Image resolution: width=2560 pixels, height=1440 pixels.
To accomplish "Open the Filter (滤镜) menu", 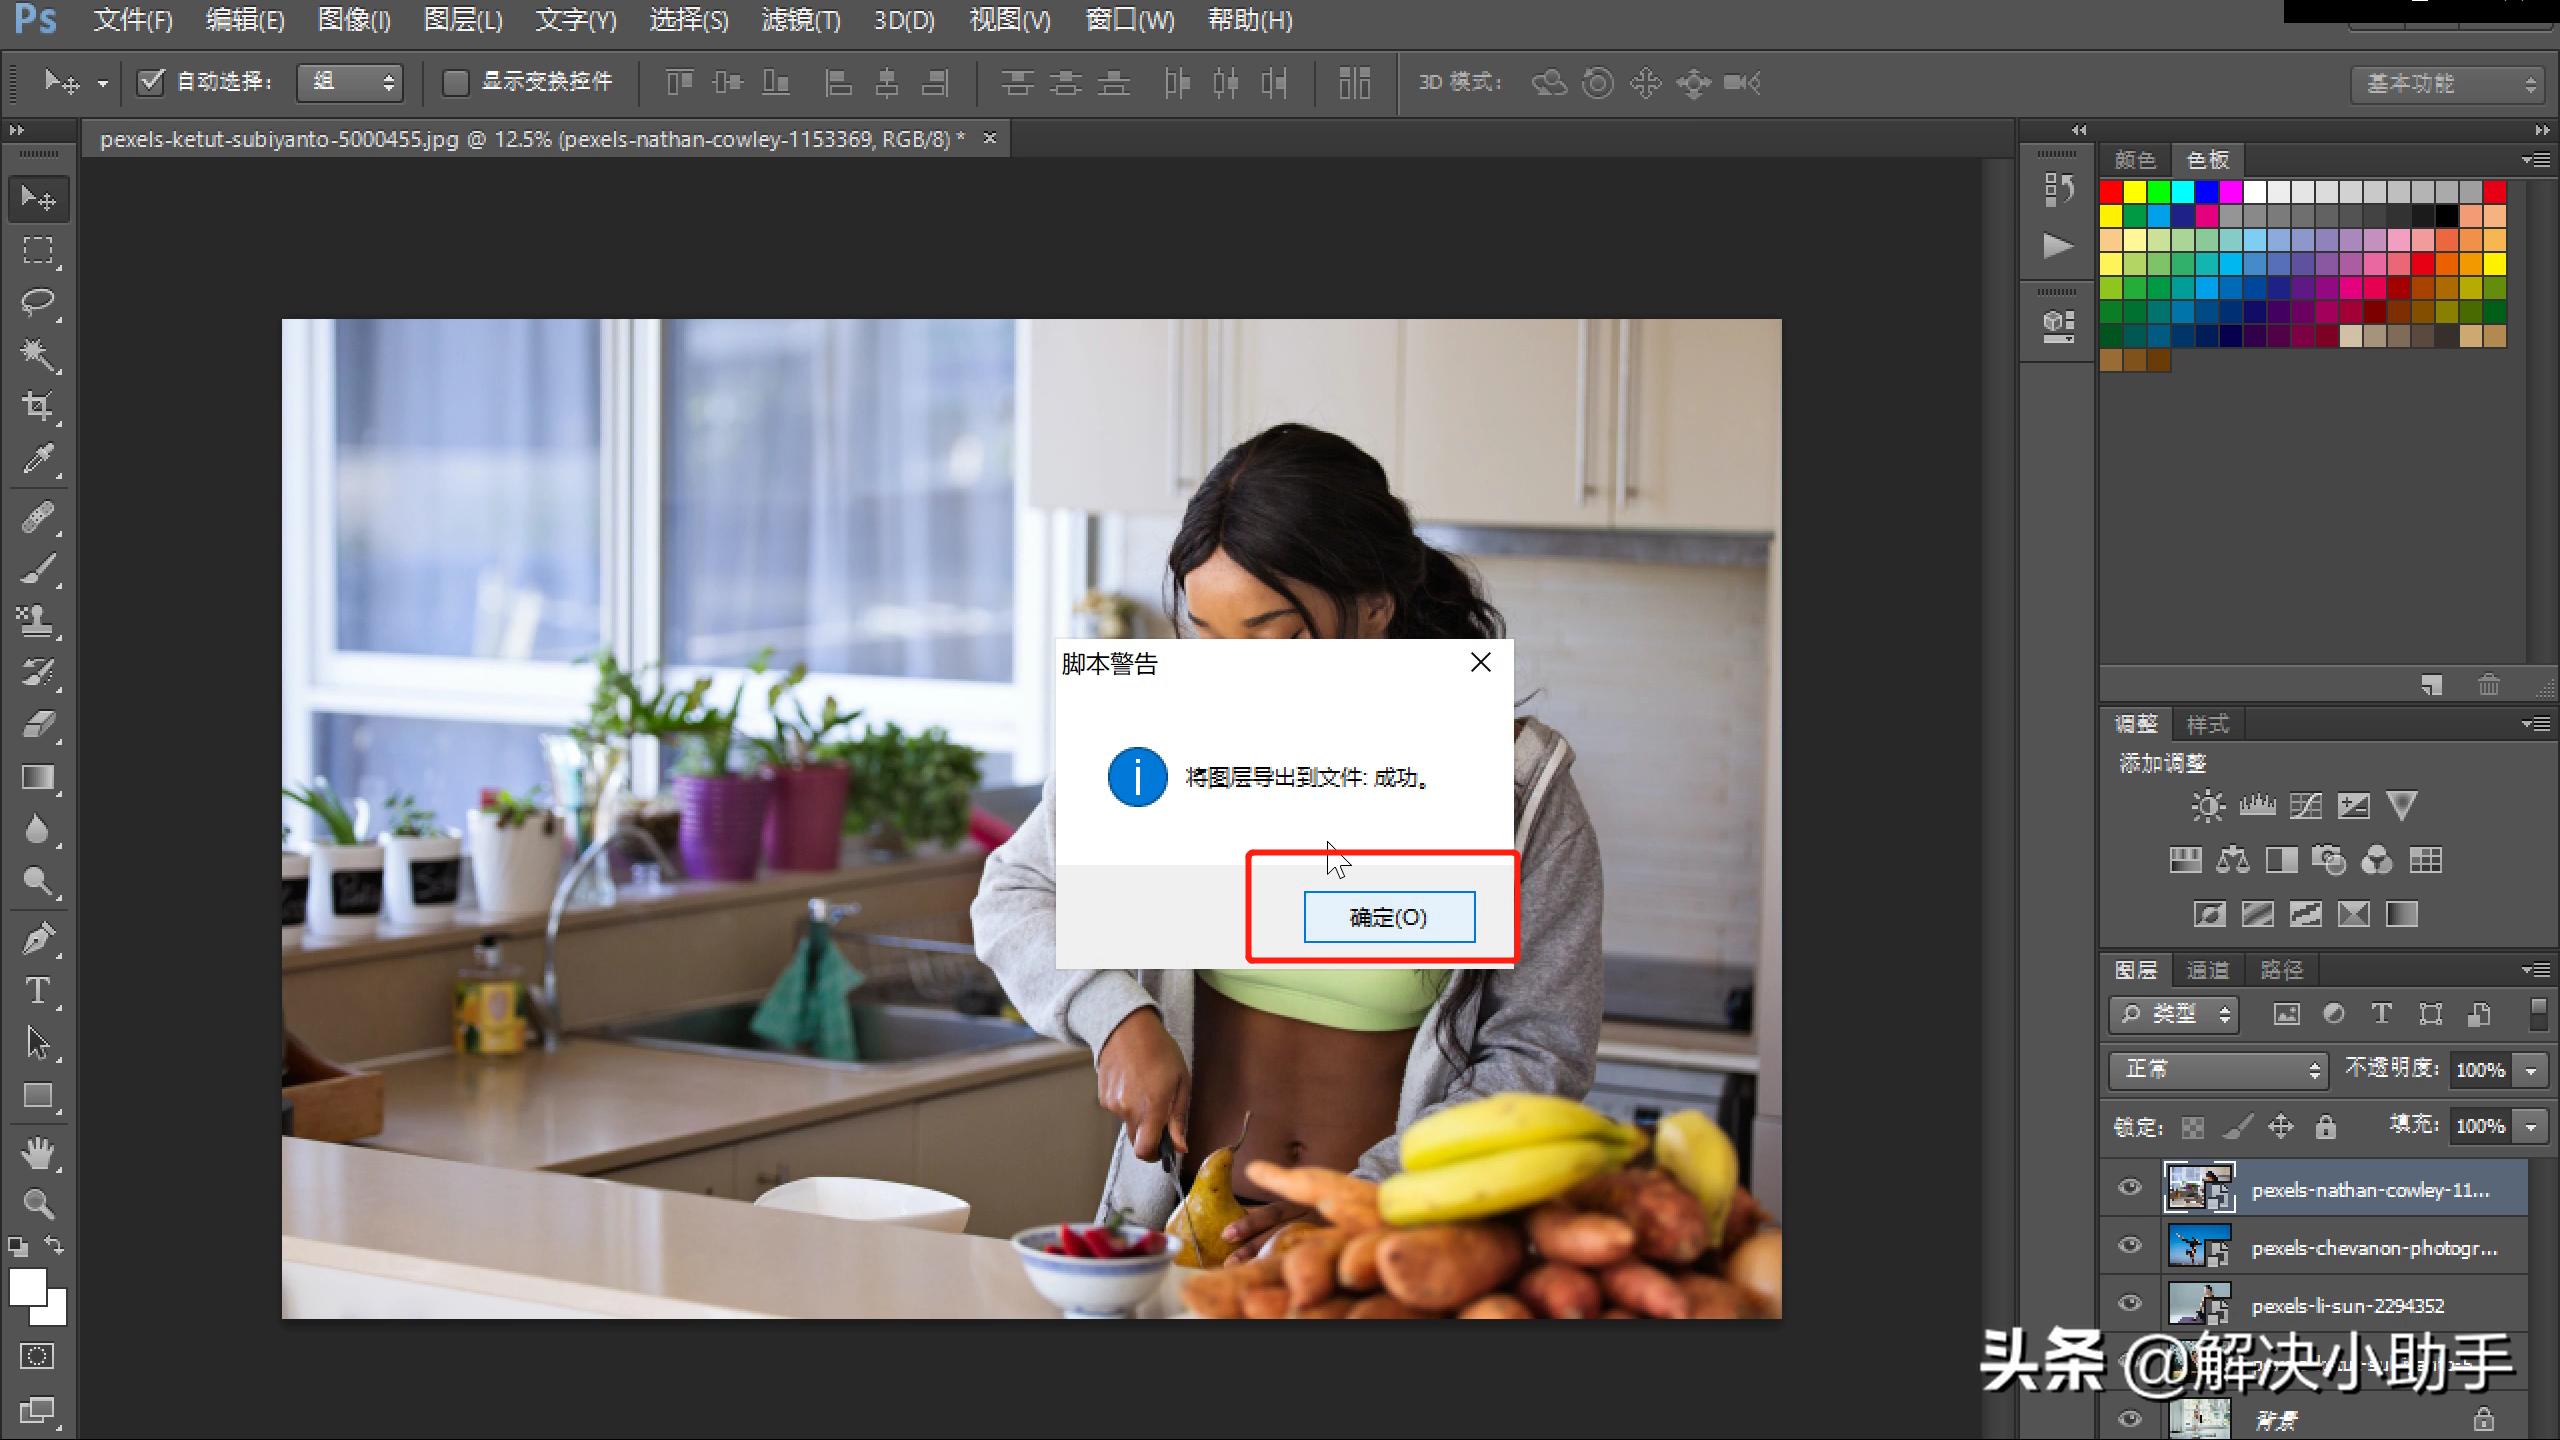I will click(x=800, y=20).
